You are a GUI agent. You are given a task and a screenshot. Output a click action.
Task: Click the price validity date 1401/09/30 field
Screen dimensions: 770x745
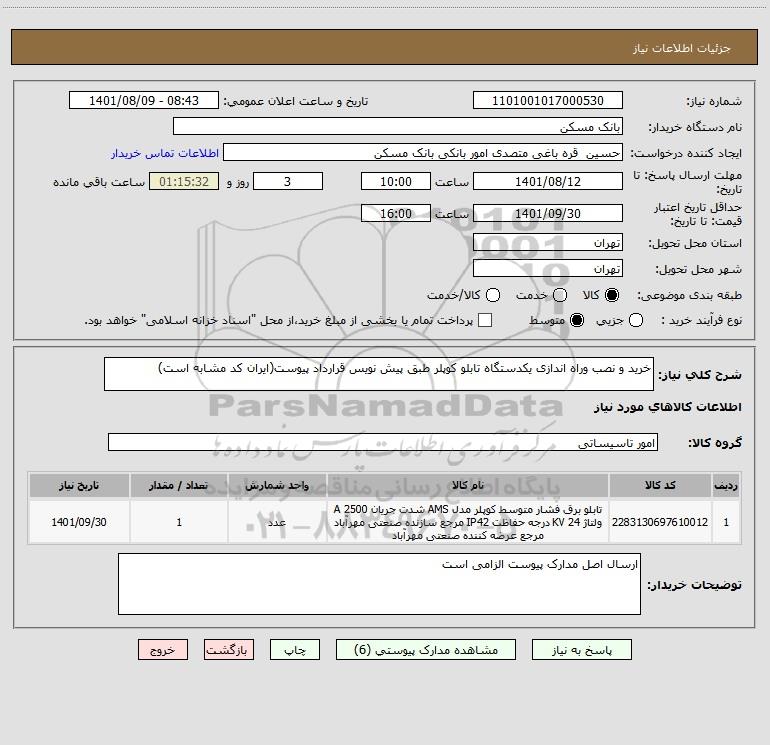[x=548, y=213]
